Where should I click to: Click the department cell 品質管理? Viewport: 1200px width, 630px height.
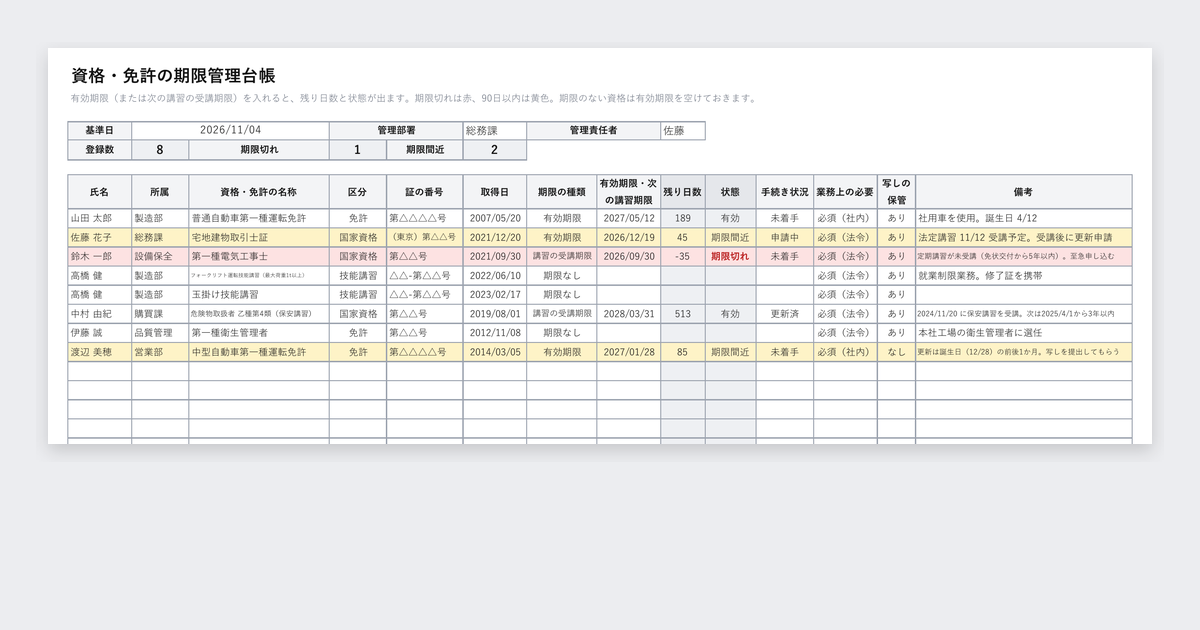click(158, 332)
